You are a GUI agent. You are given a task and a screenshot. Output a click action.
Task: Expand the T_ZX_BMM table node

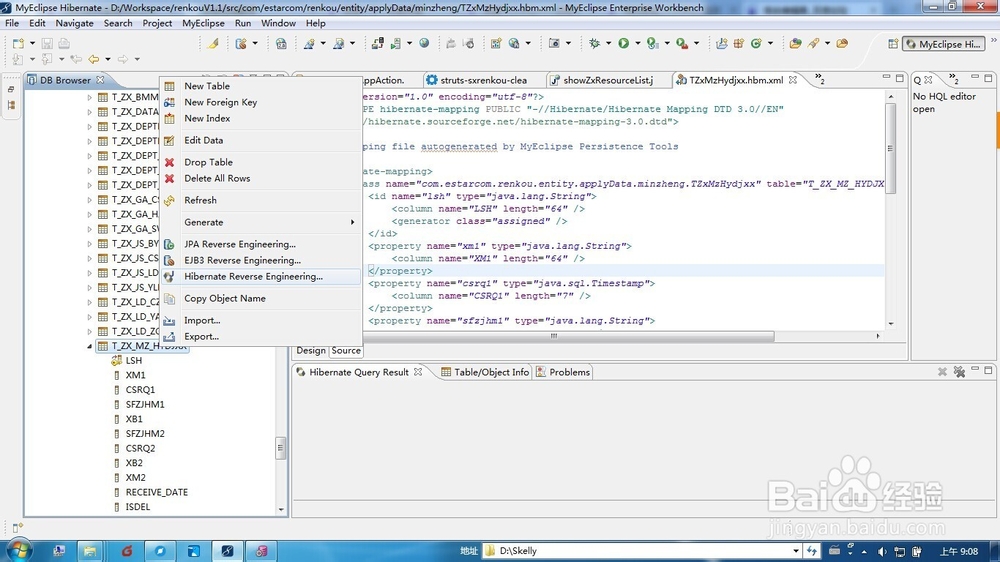pyautogui.click(x=89, y=97)
